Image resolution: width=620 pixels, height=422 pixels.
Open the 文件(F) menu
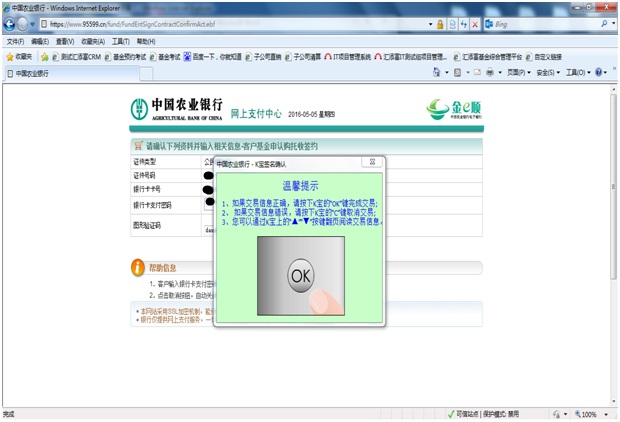pyautogui.click(x=15, y=41)
